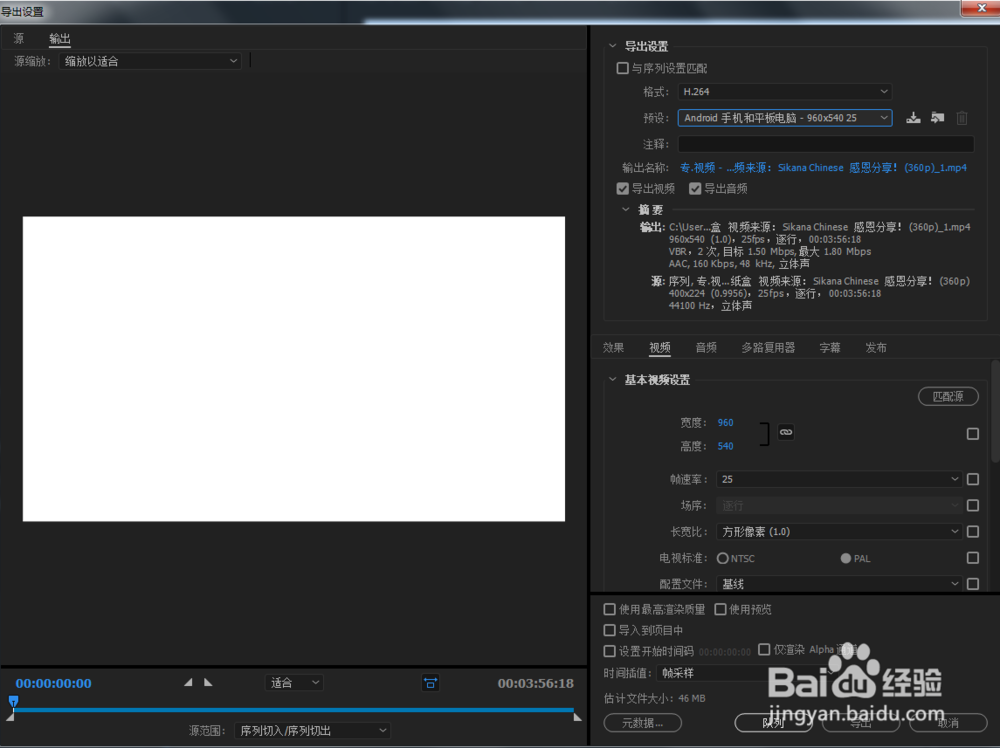Click the 宽度 value 960
The image size is (1000, 748).
tap(725, 423)
